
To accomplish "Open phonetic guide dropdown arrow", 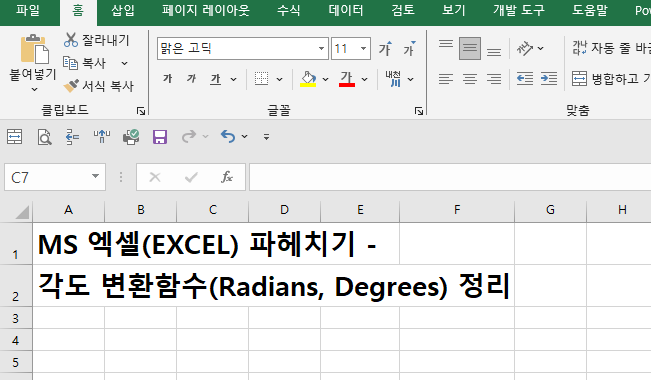I will pos(411,79).
